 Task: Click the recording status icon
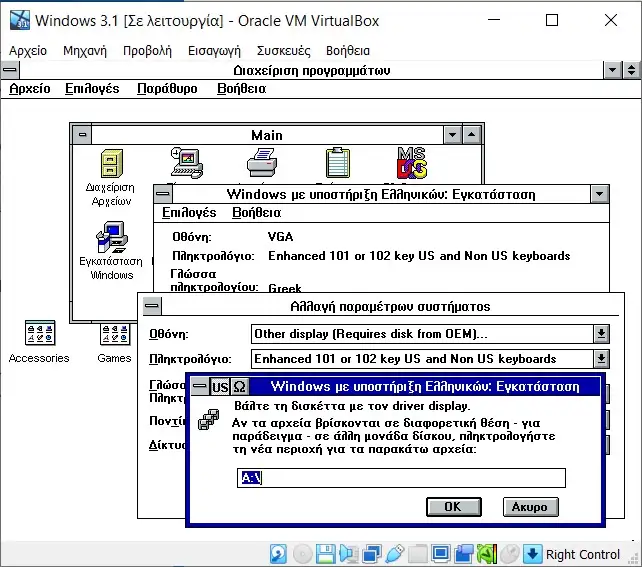464,554
